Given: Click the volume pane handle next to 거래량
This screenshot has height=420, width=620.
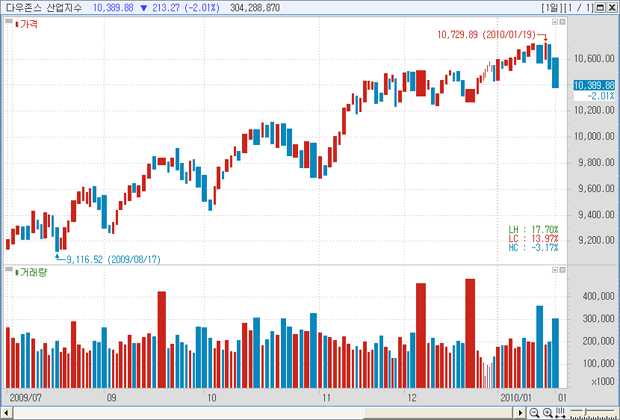Looking at the screenshot, I should point(9,272).
